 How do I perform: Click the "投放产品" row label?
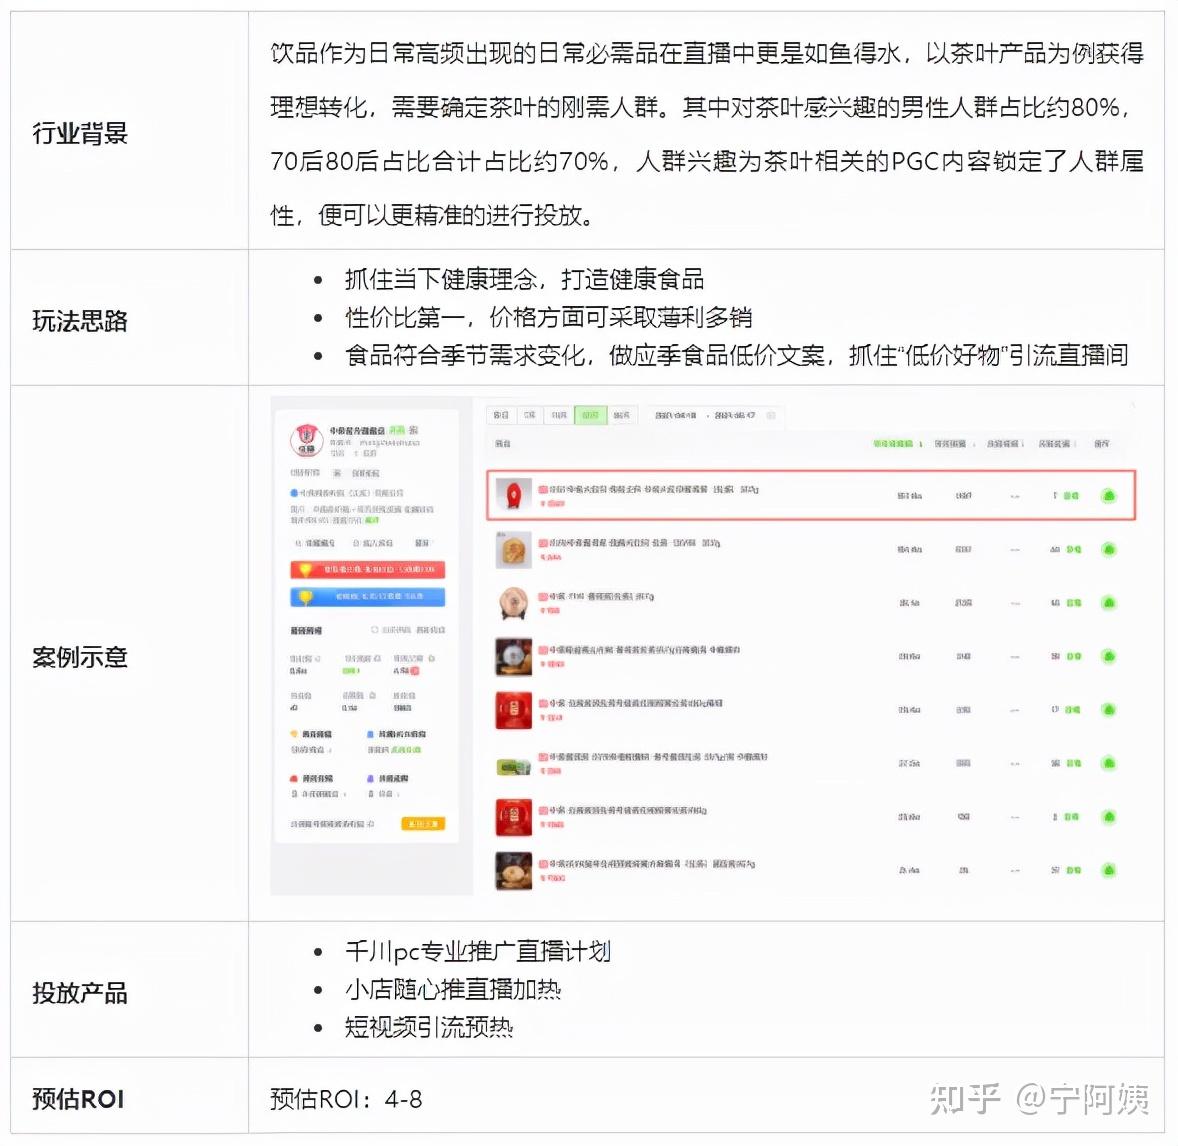[x=80, y=993]
